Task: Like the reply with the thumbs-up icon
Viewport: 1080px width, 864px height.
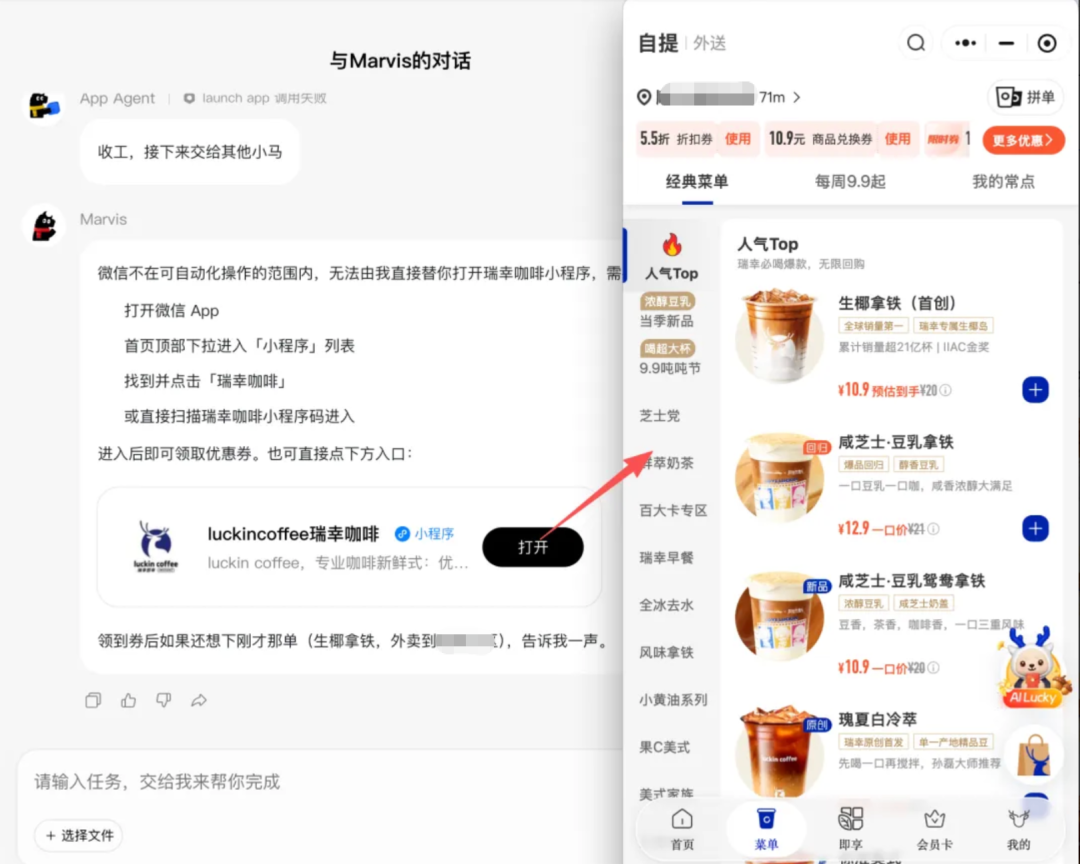Action: tap(128, 700)
